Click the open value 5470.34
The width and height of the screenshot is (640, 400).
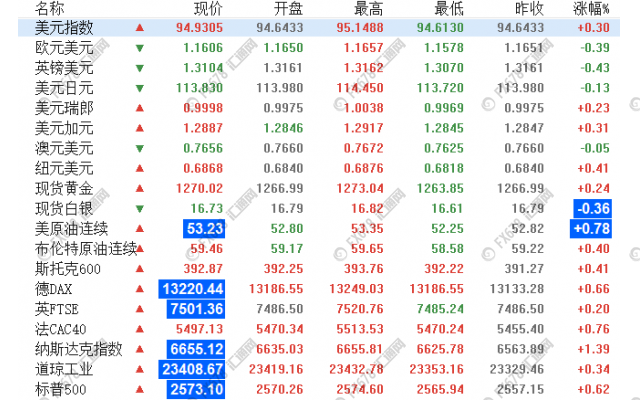point(280,329)
